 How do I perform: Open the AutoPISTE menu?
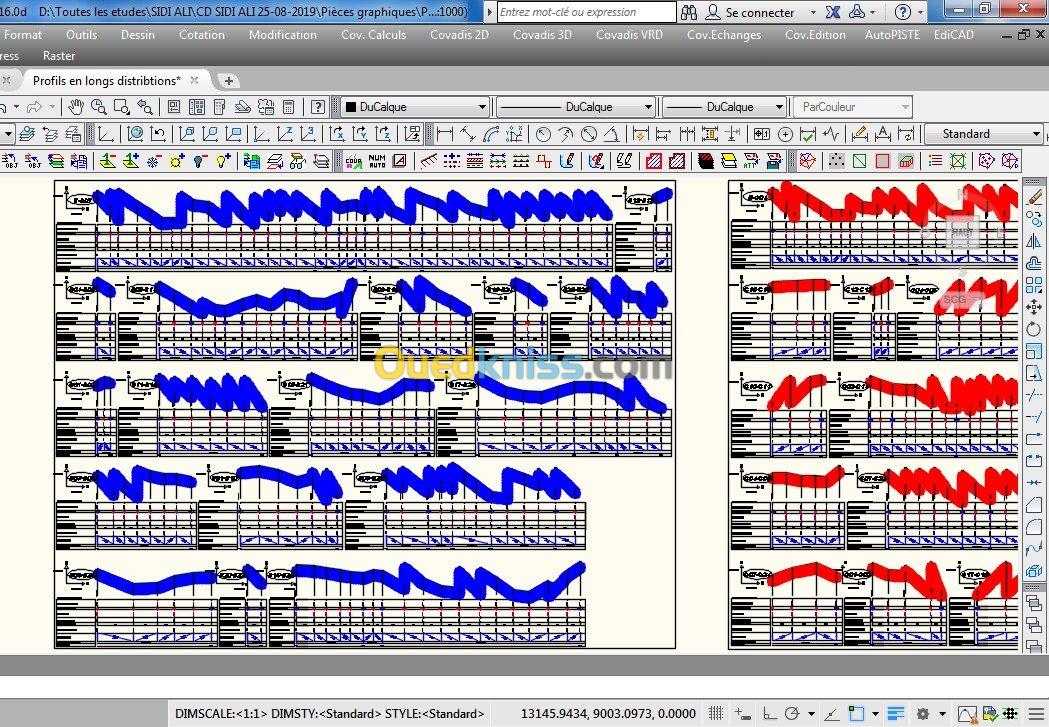892,35
